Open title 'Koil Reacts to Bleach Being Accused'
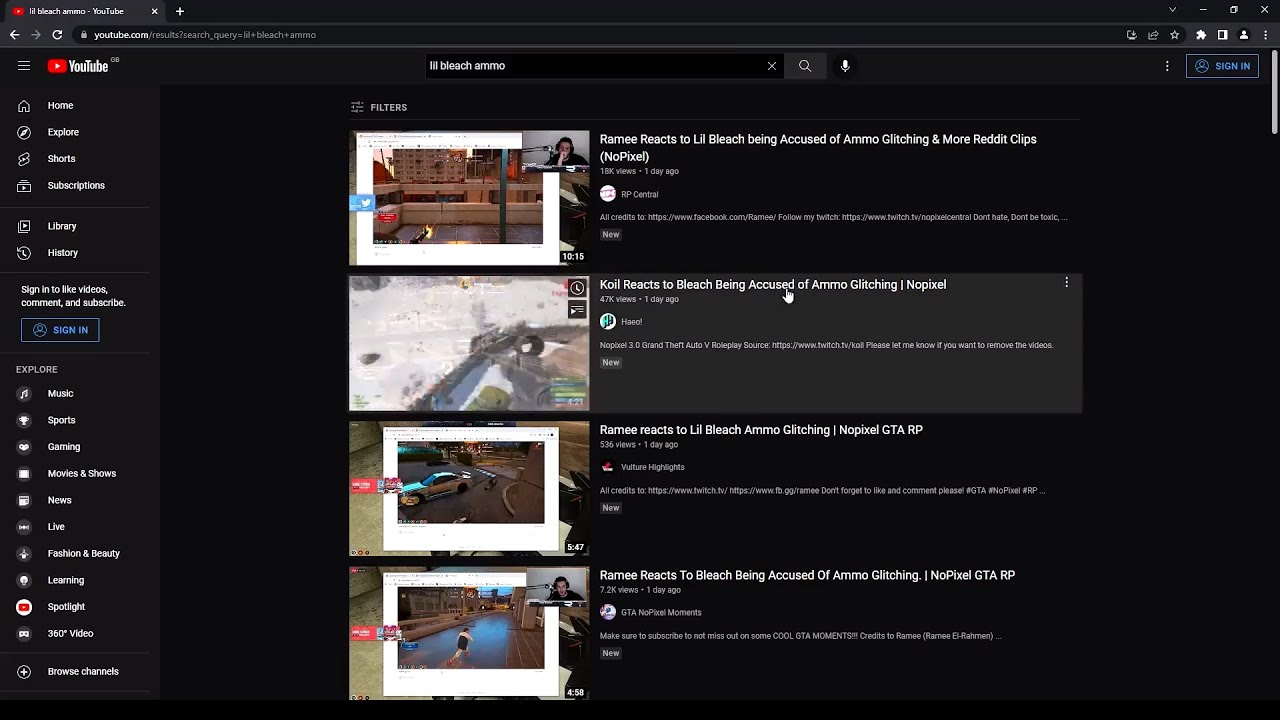 pos(773,285)
